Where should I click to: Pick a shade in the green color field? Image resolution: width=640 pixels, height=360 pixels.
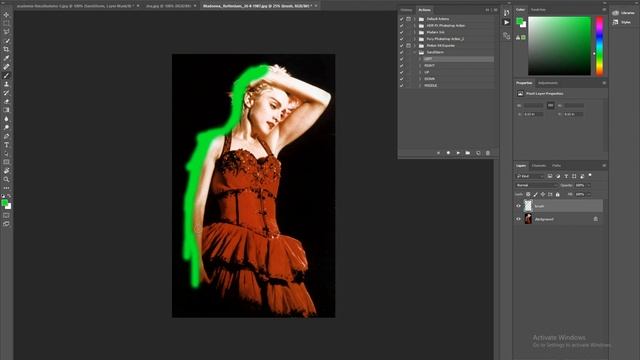[559, 46]
